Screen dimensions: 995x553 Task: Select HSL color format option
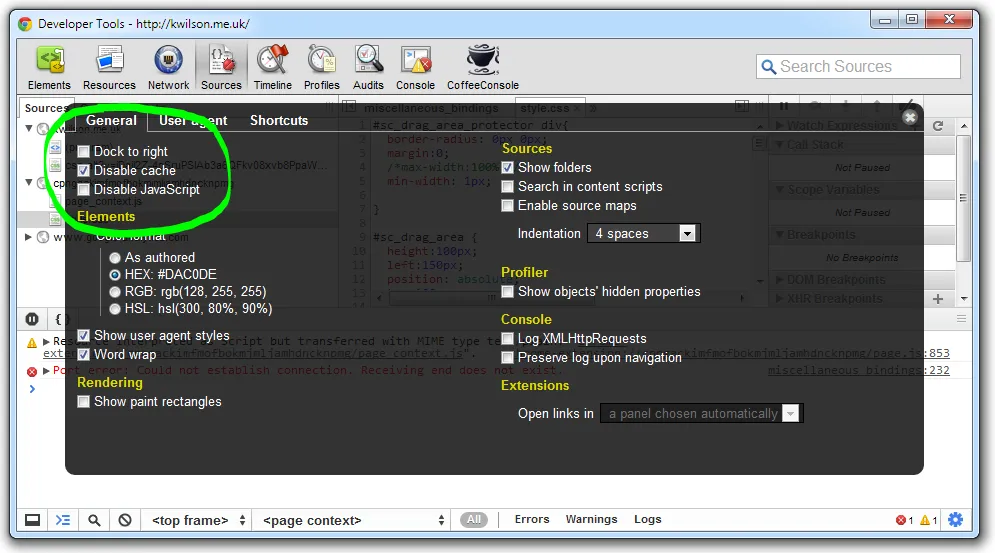coord(115,309)
